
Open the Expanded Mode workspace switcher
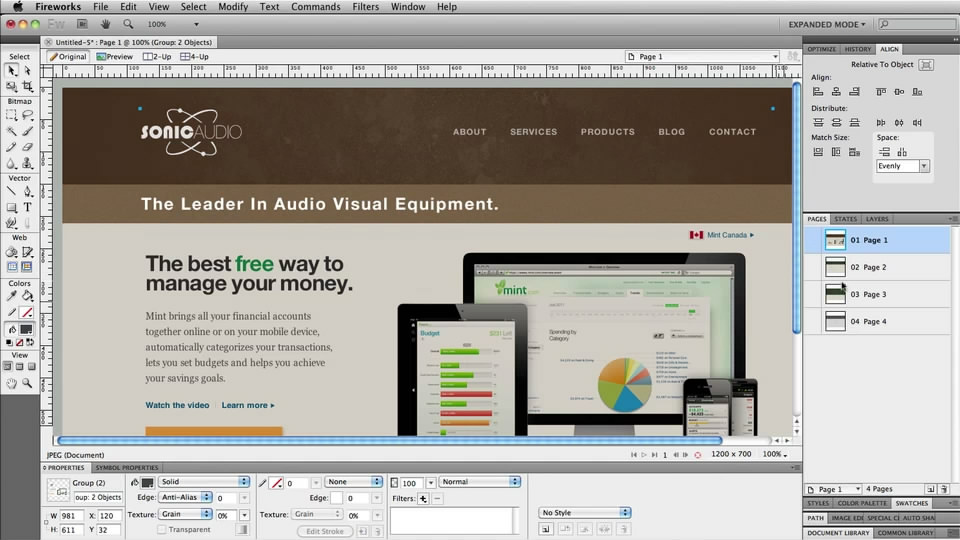826,24
